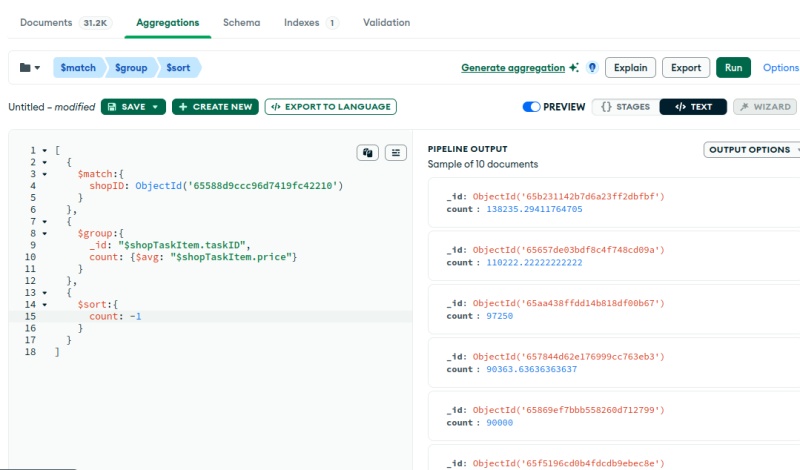Select the $group stage chip in pipeline
Image resolution: width=800 pixels, height=470 pixels.
coord(132,68)
